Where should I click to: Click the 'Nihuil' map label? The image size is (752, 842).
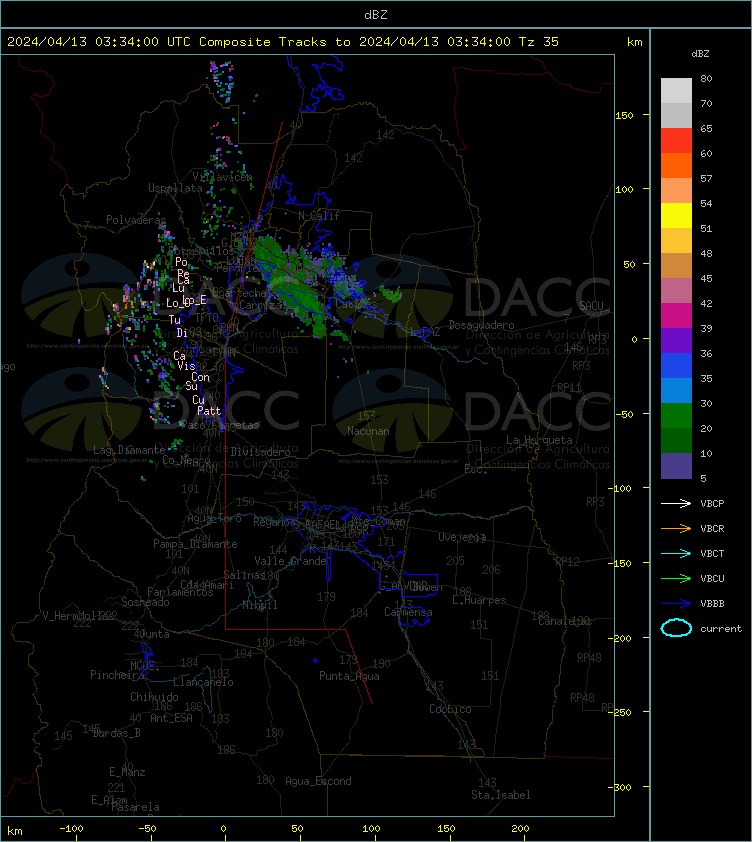(260, 605)
